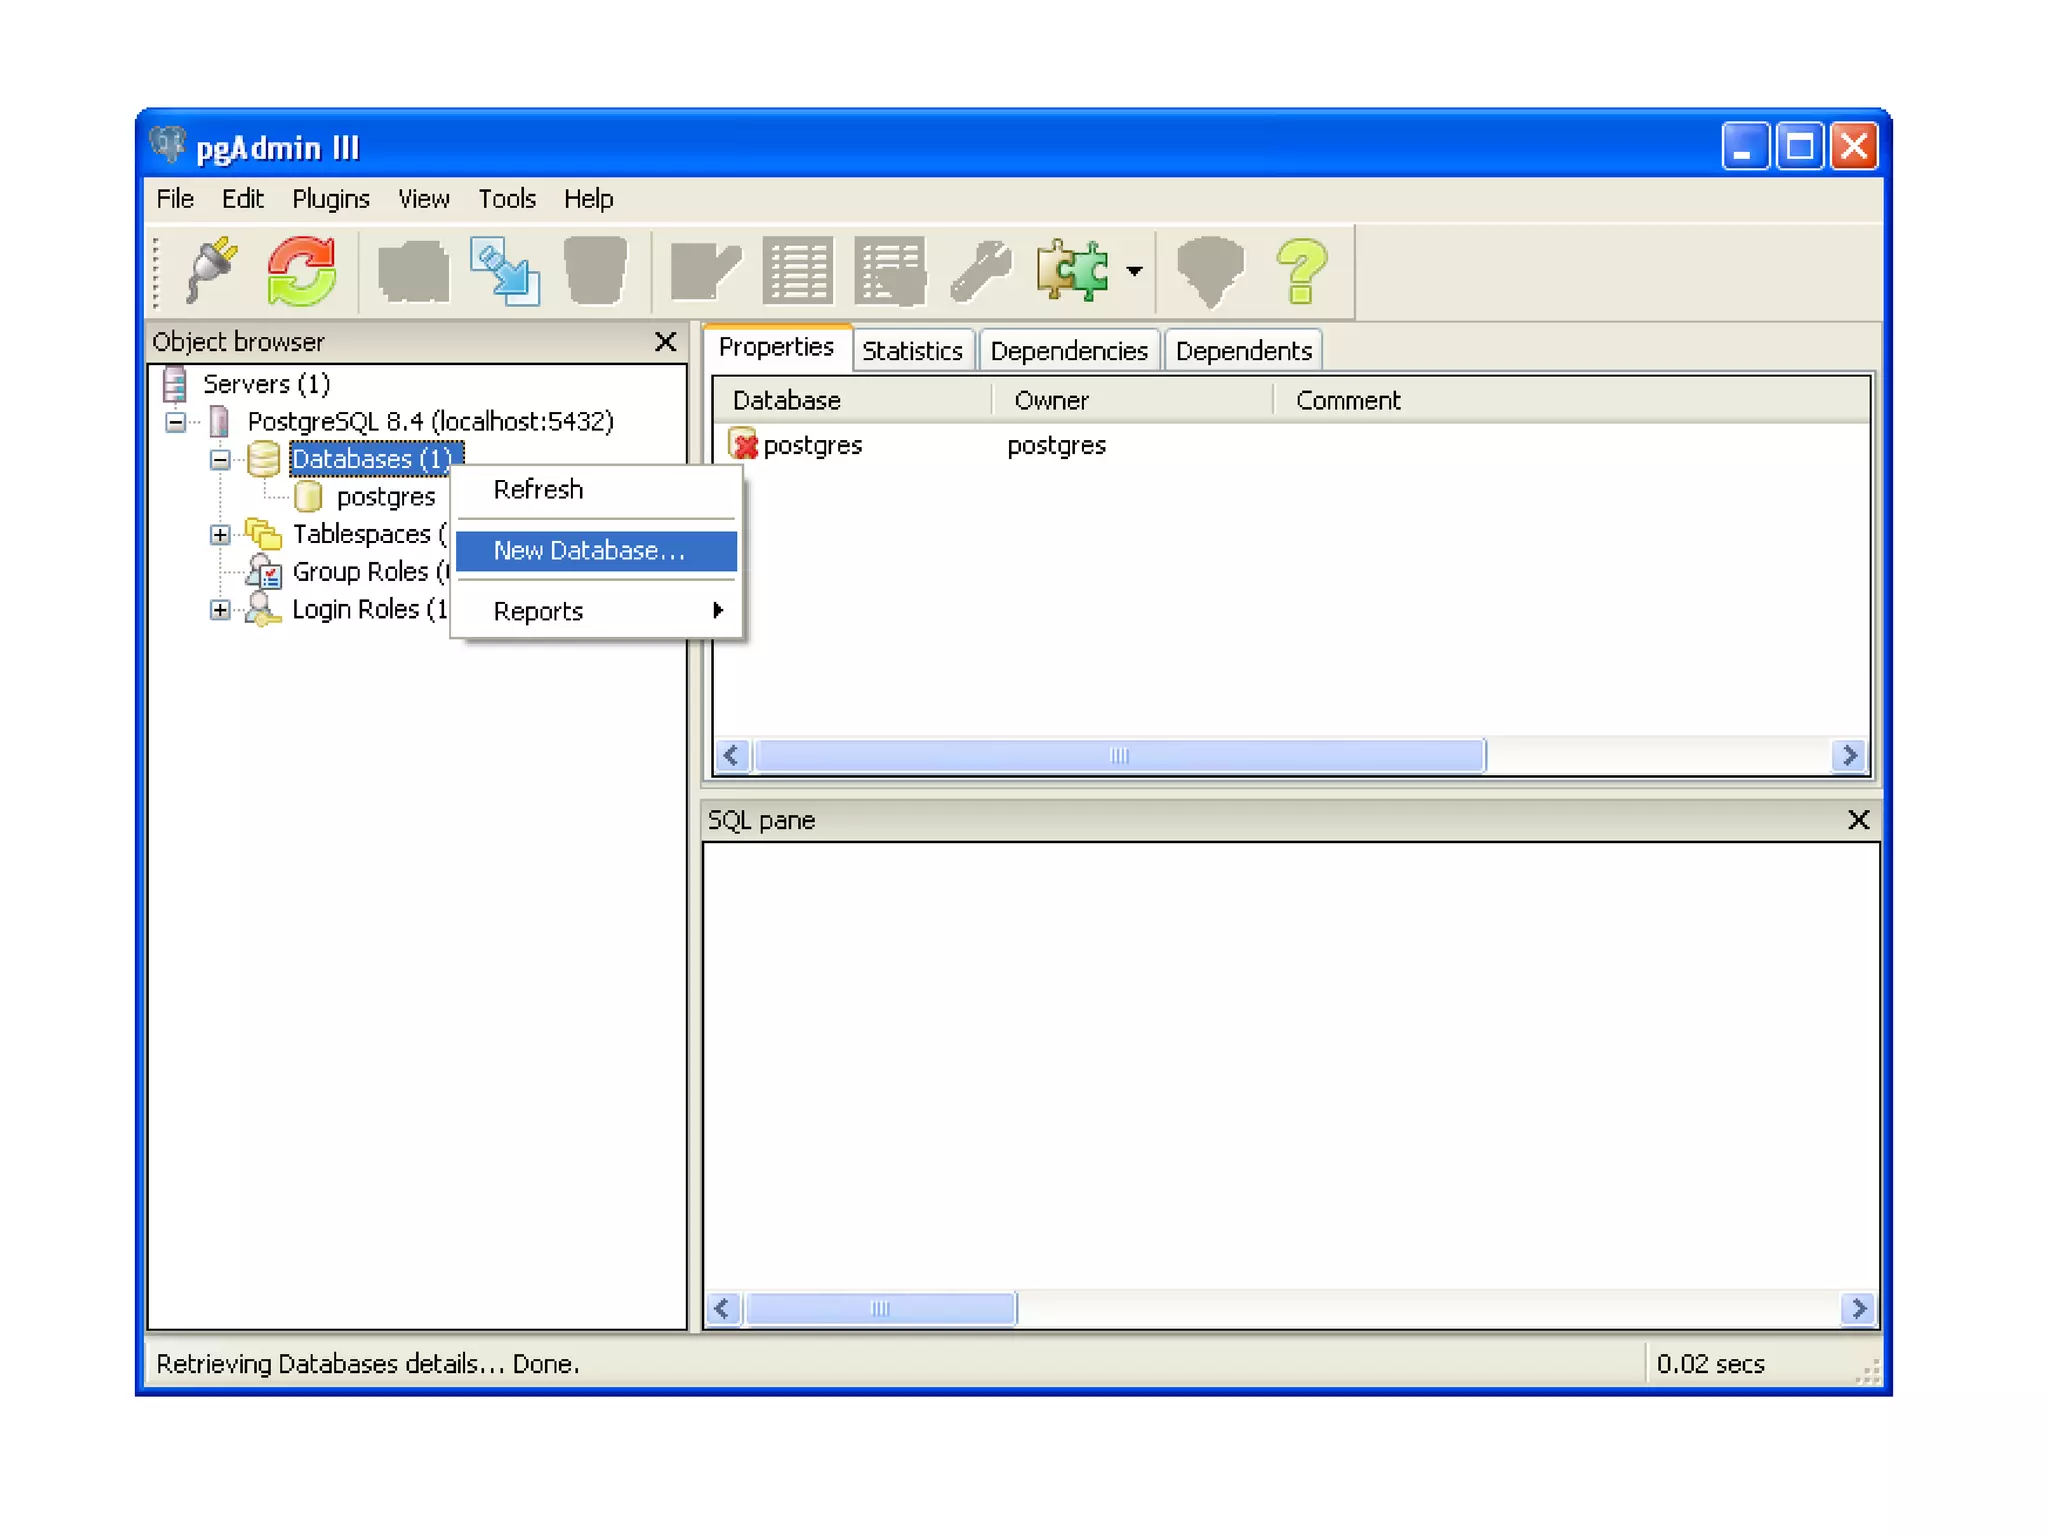This screenshot has width=2048, height=1536.
Task: Choose New Database from context menu
Action: (589, 550)
